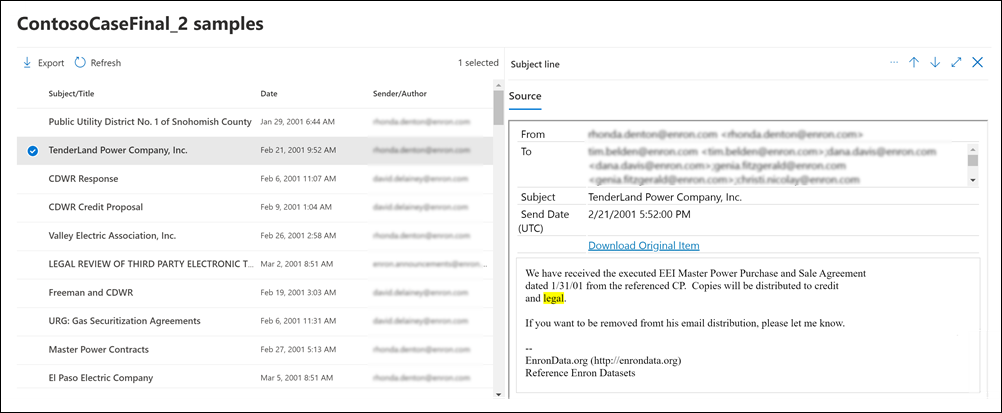The height and width of the screenshot is (413, 1002).
Task: Click the To field scroll up arrow
Action: [x=973, y=148]
